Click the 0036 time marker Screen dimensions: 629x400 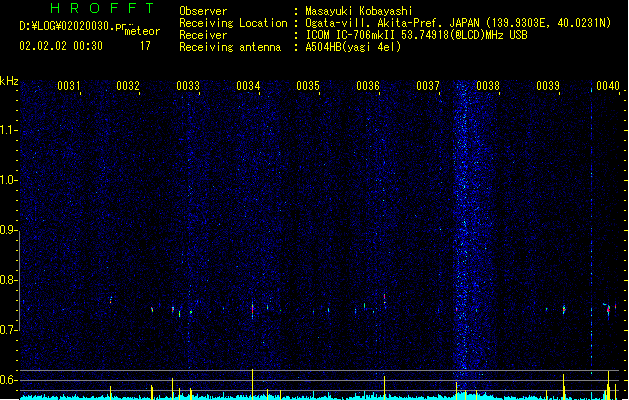tap(368, 86)
